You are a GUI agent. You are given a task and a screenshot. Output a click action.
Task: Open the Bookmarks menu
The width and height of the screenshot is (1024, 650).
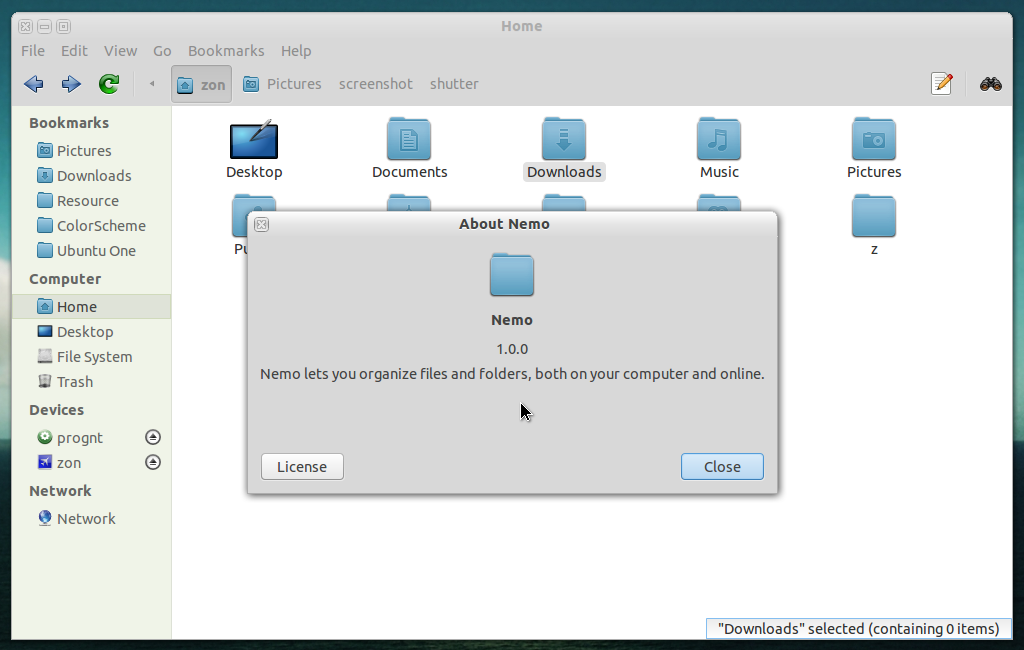pyautogui.click(x=226, y=51)
